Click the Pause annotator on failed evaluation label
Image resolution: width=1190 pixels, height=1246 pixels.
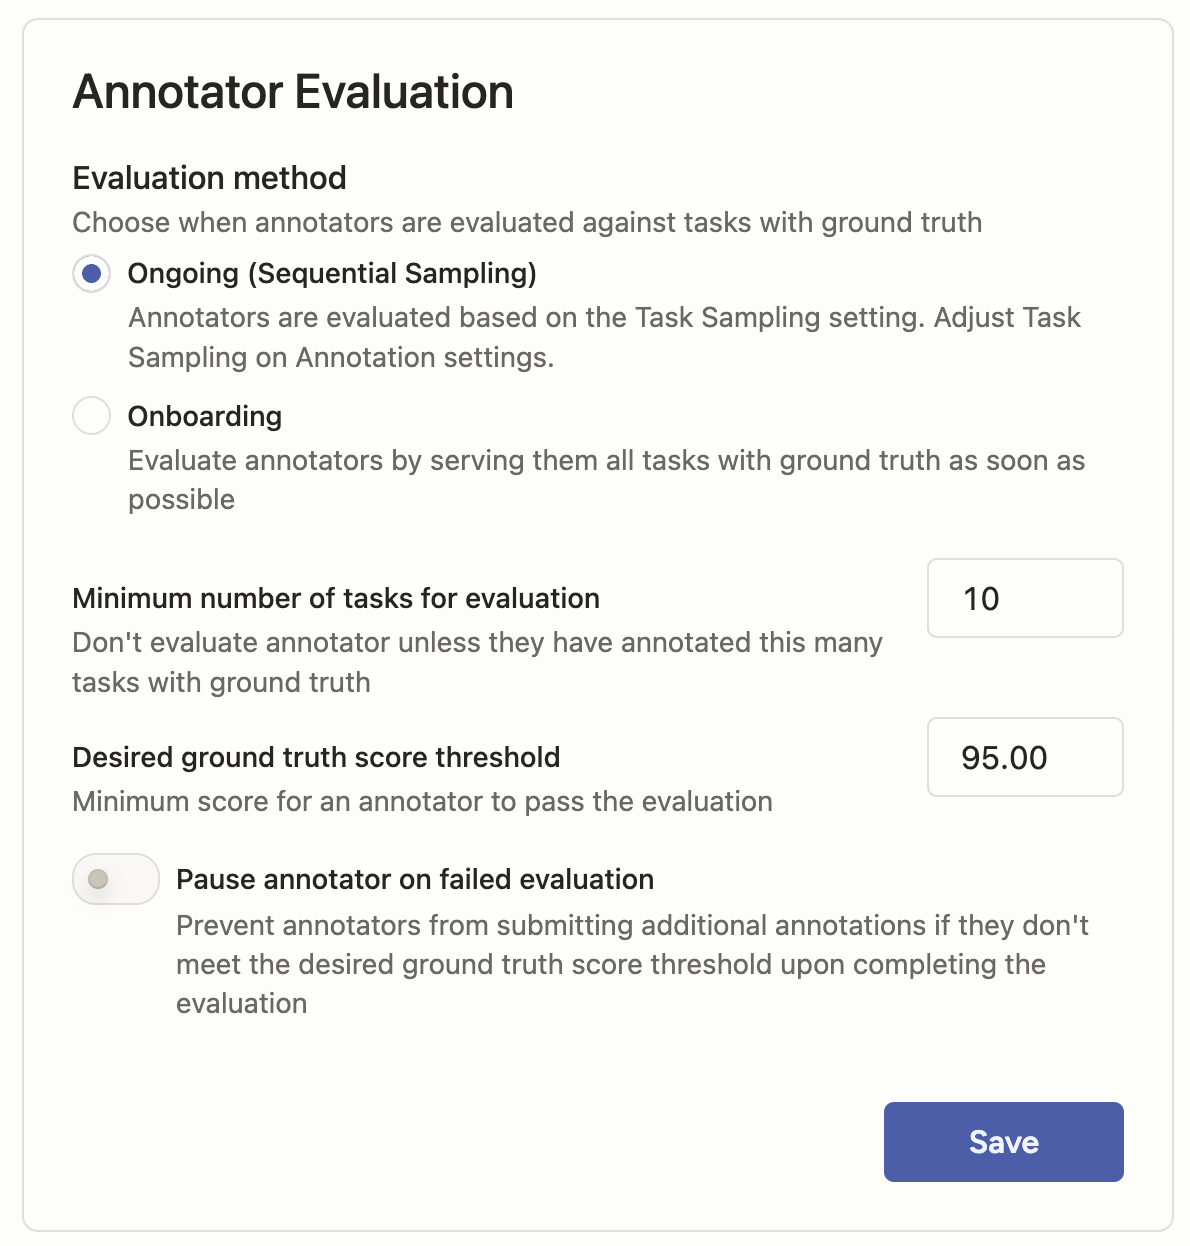(x=414, y=879)
